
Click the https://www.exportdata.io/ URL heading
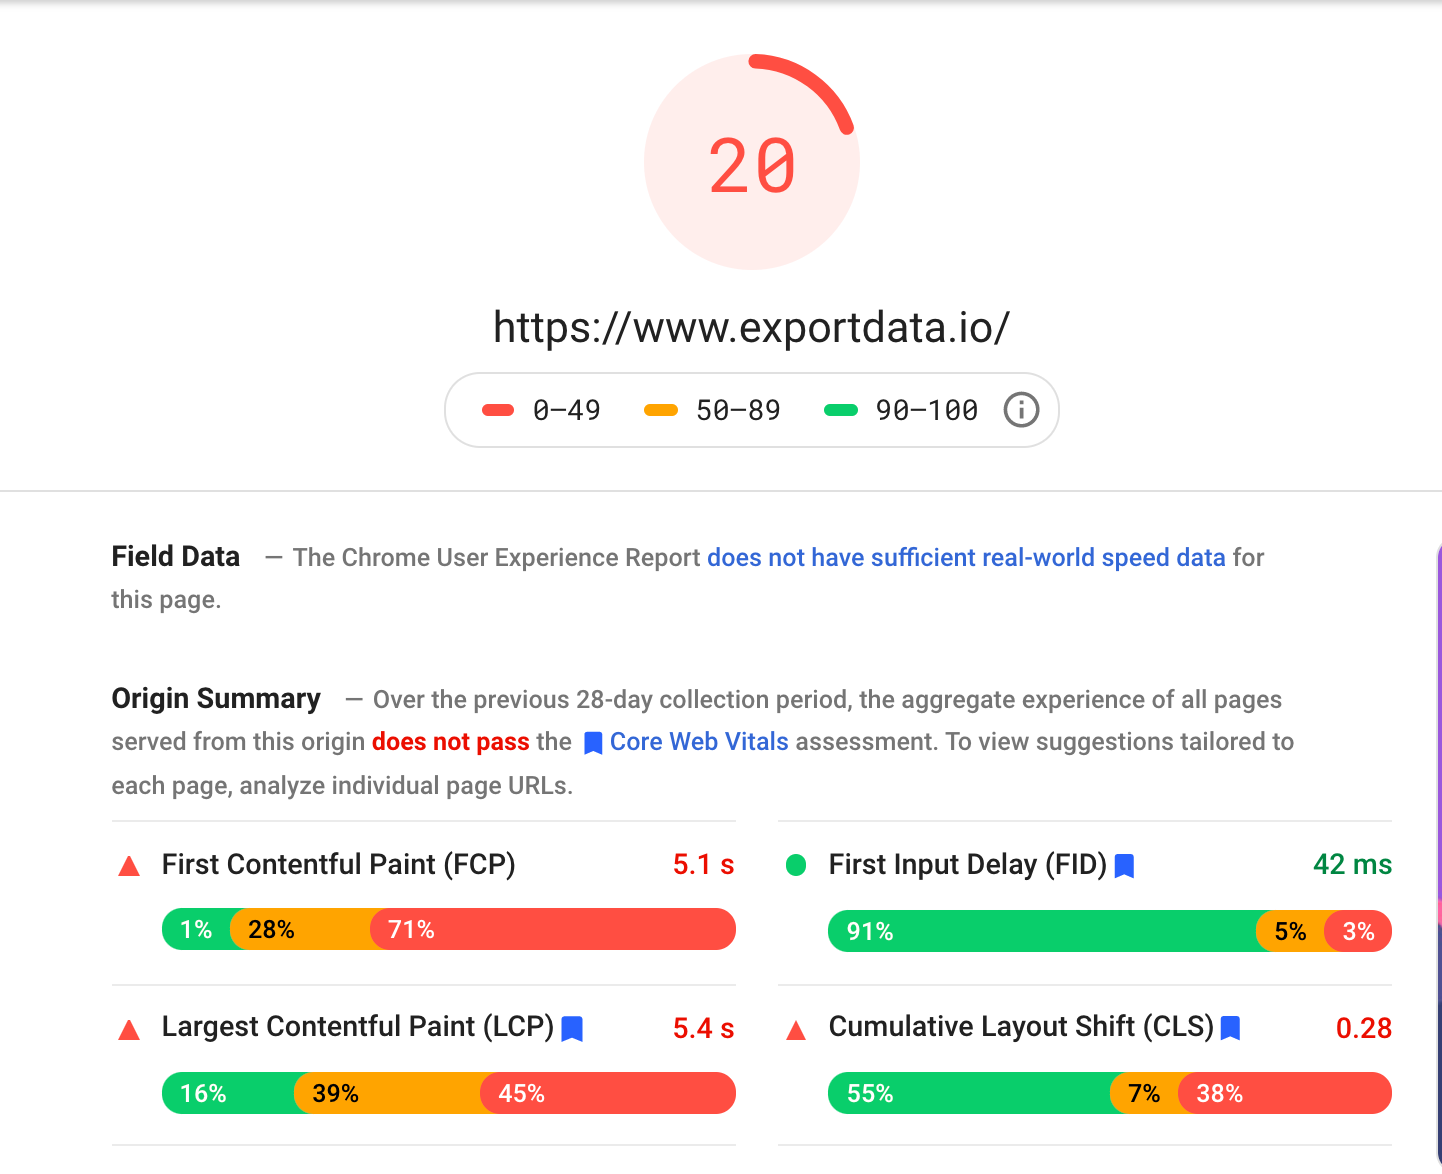coord(752,327)
